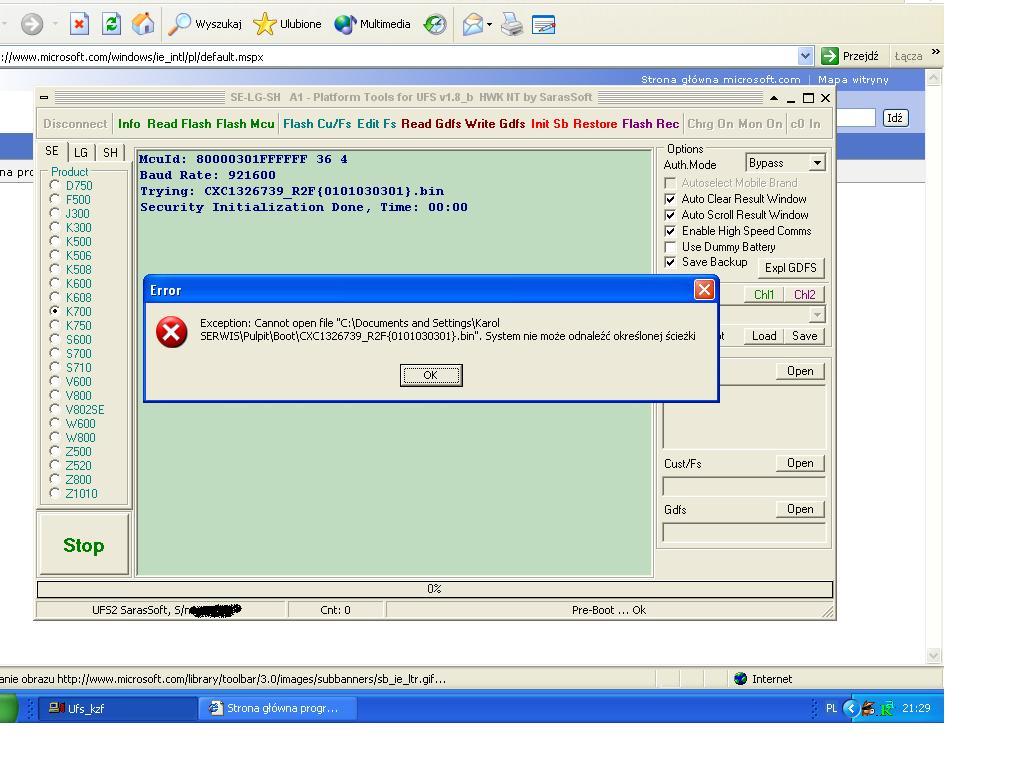Click the 0% progress bar

click(x=435, y=589)
